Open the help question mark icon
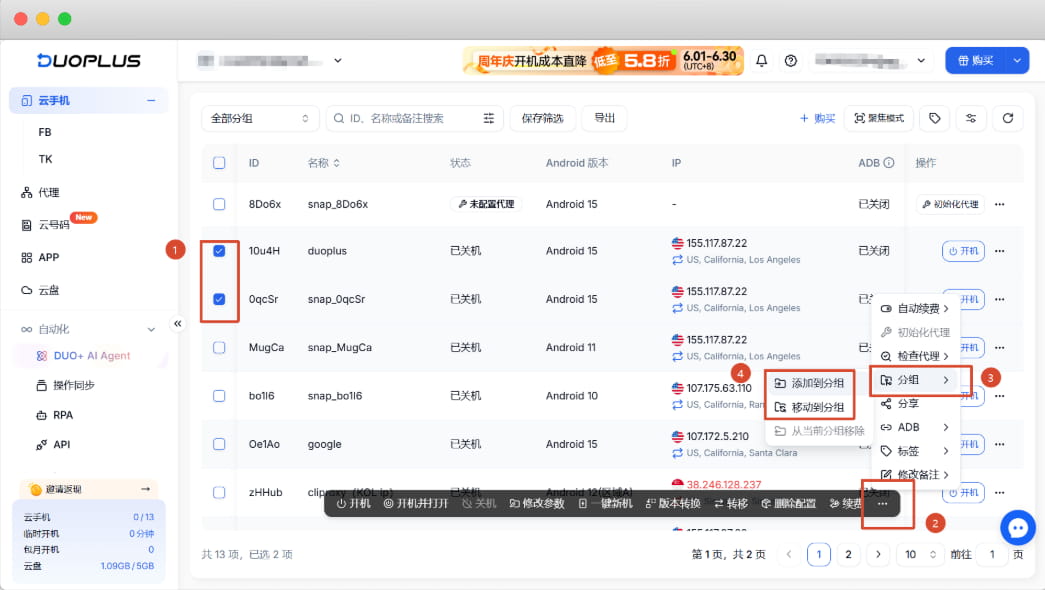This screenshot has height=590, width=1045. click(790, 61)
